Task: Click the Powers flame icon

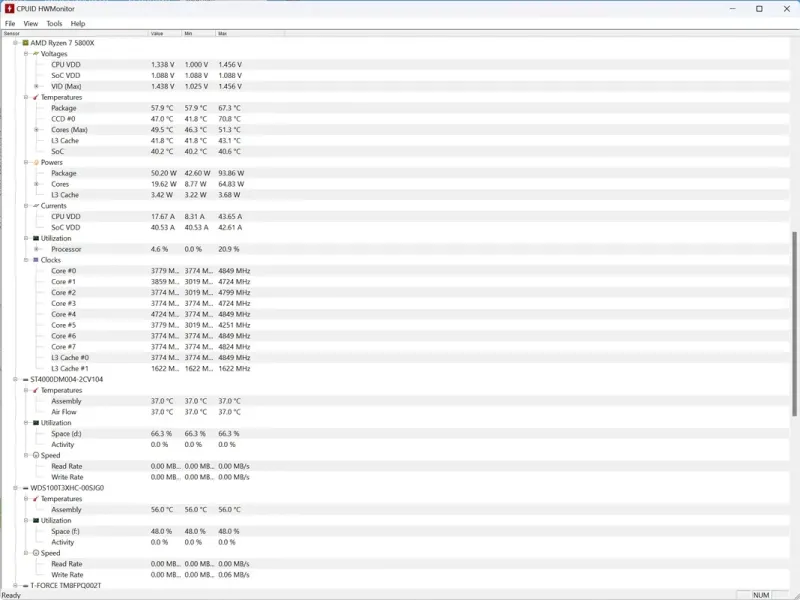Action: click(36, 162)
